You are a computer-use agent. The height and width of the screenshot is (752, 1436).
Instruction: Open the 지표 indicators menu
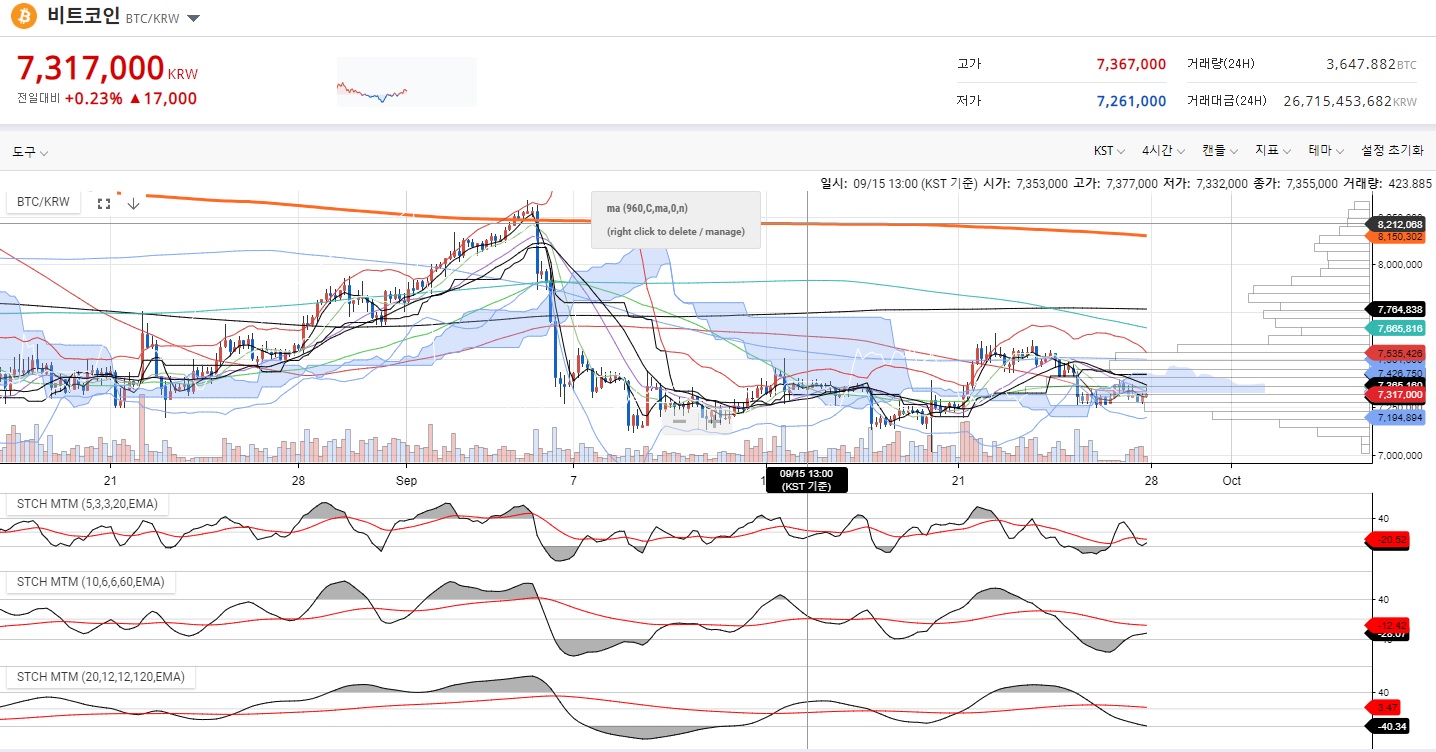click(1273, 151)
